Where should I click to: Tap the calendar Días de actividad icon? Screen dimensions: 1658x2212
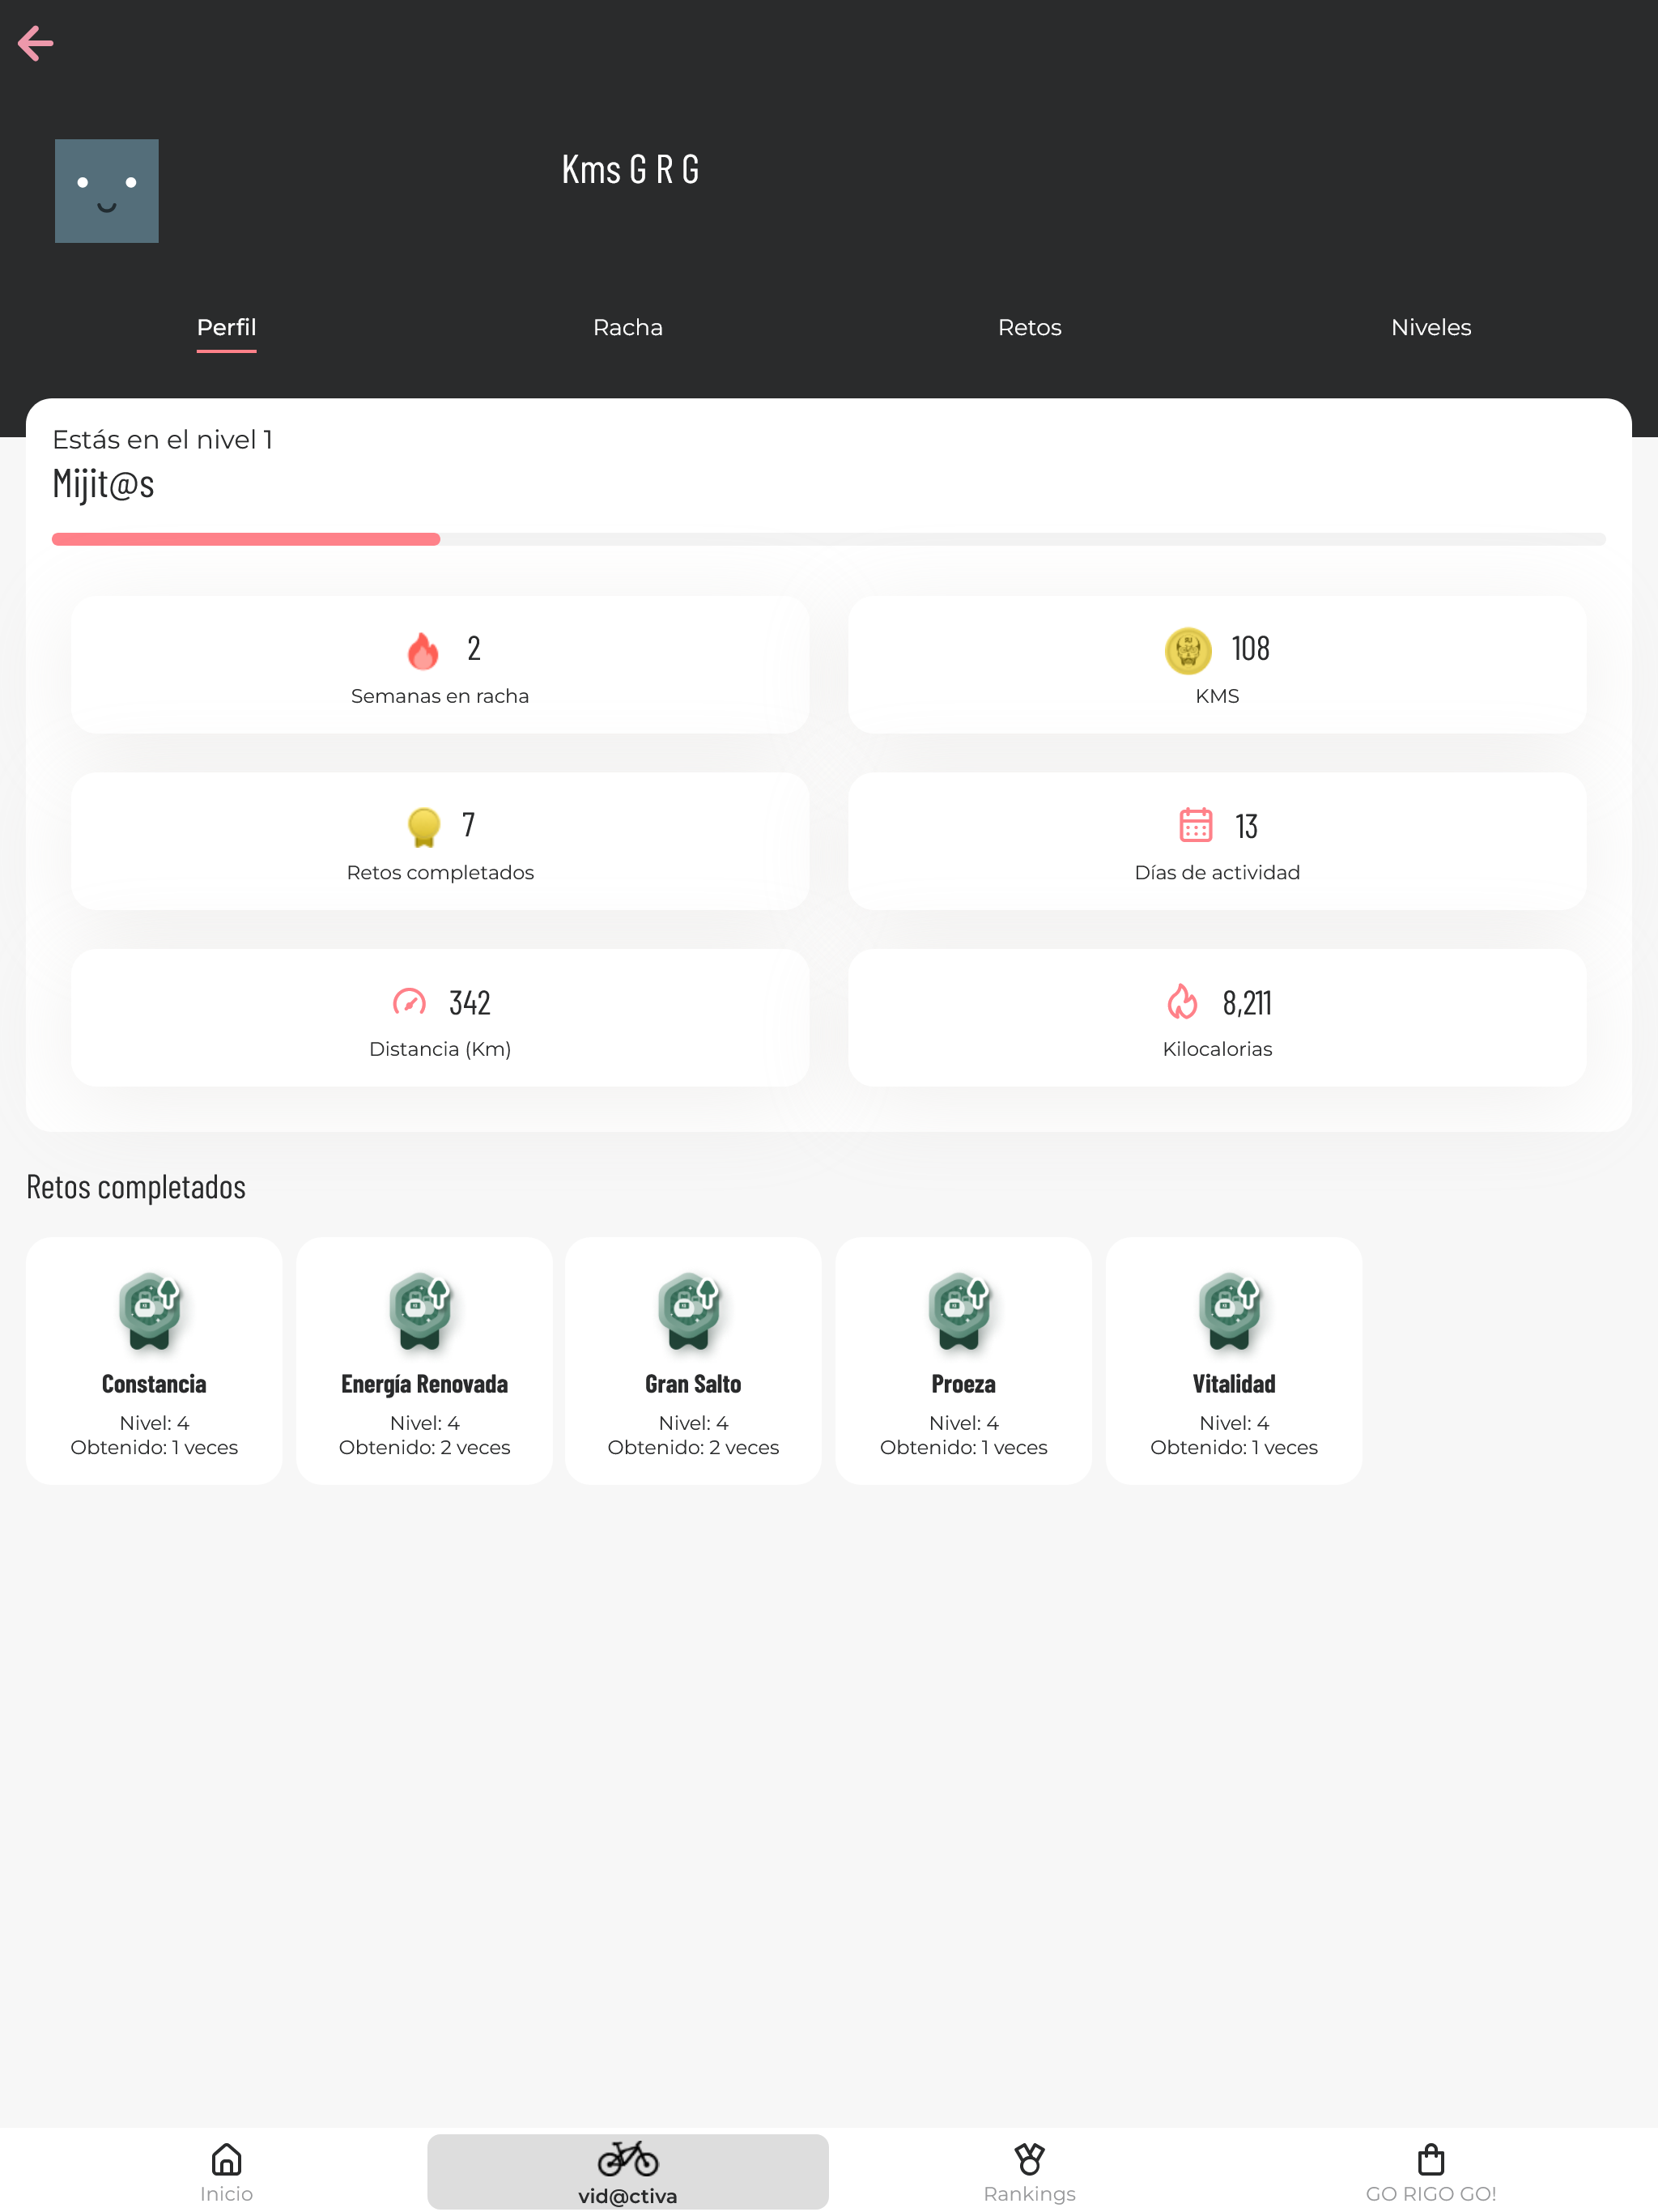[1195, 825]
